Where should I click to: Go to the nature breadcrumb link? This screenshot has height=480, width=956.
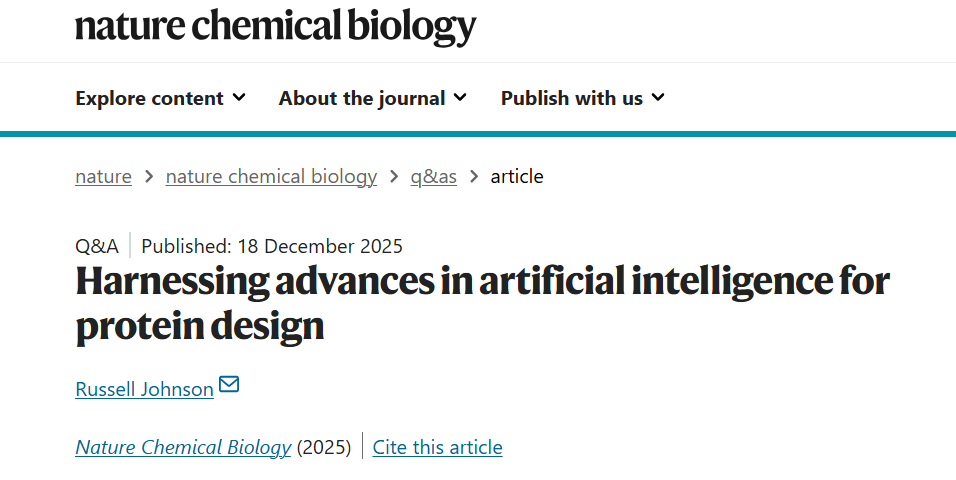tap(103, 177)
